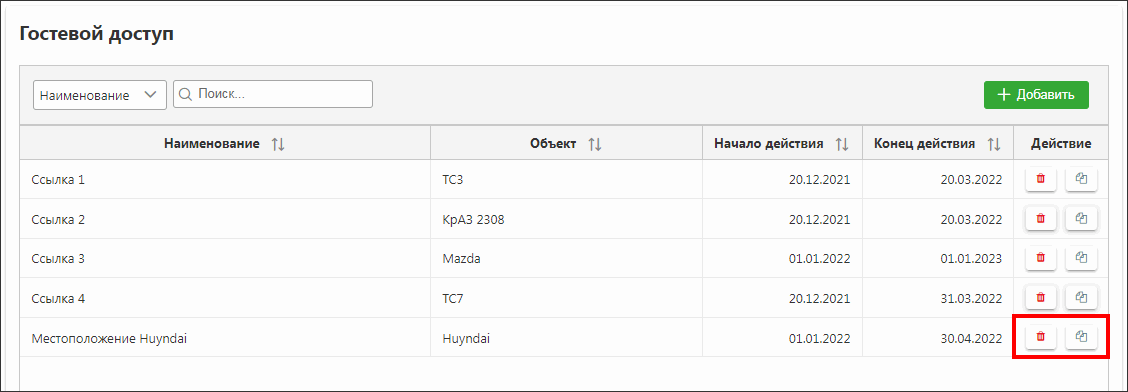Copy the Ссылка 1 link
1128x392 pixels.
tap(1081, 179)
